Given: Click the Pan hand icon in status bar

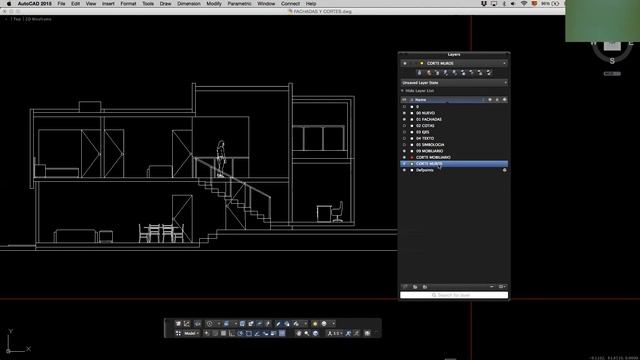Looking at the screenshot, I should (298, 333).
